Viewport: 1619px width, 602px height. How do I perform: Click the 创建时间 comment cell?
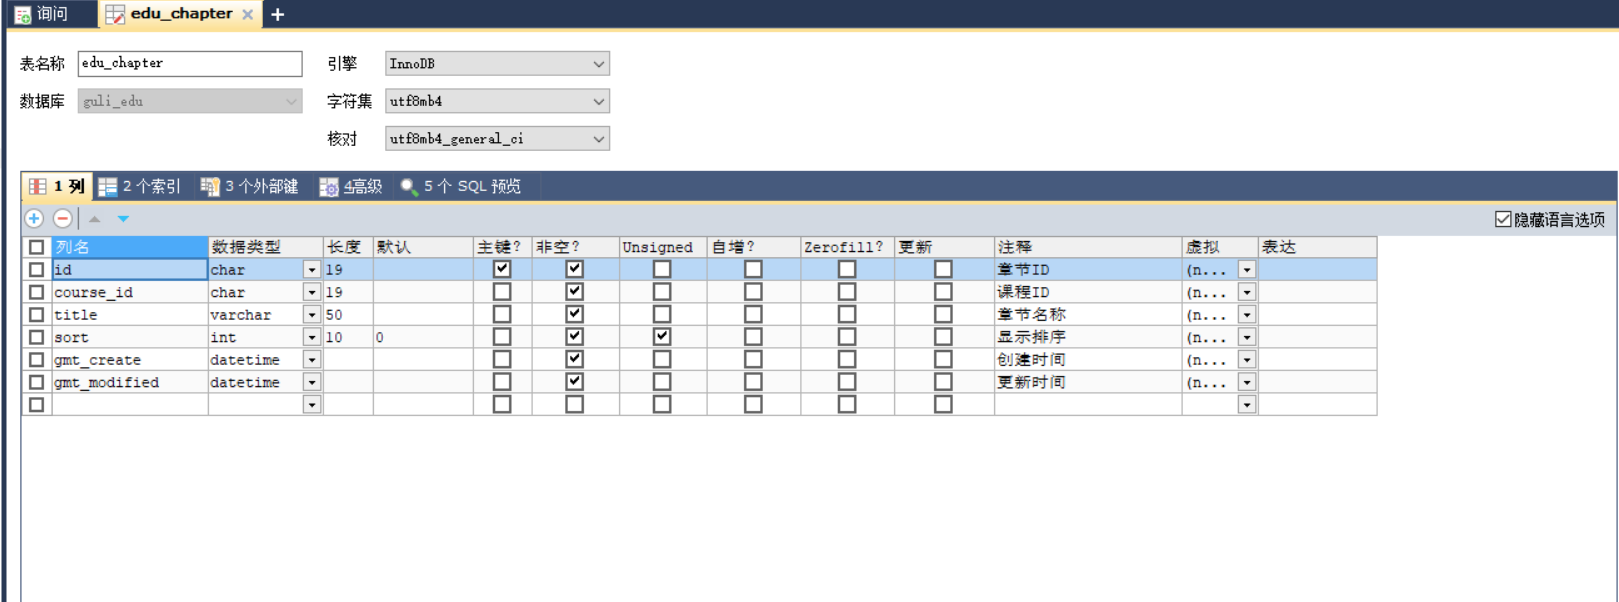coord(1088,359)
